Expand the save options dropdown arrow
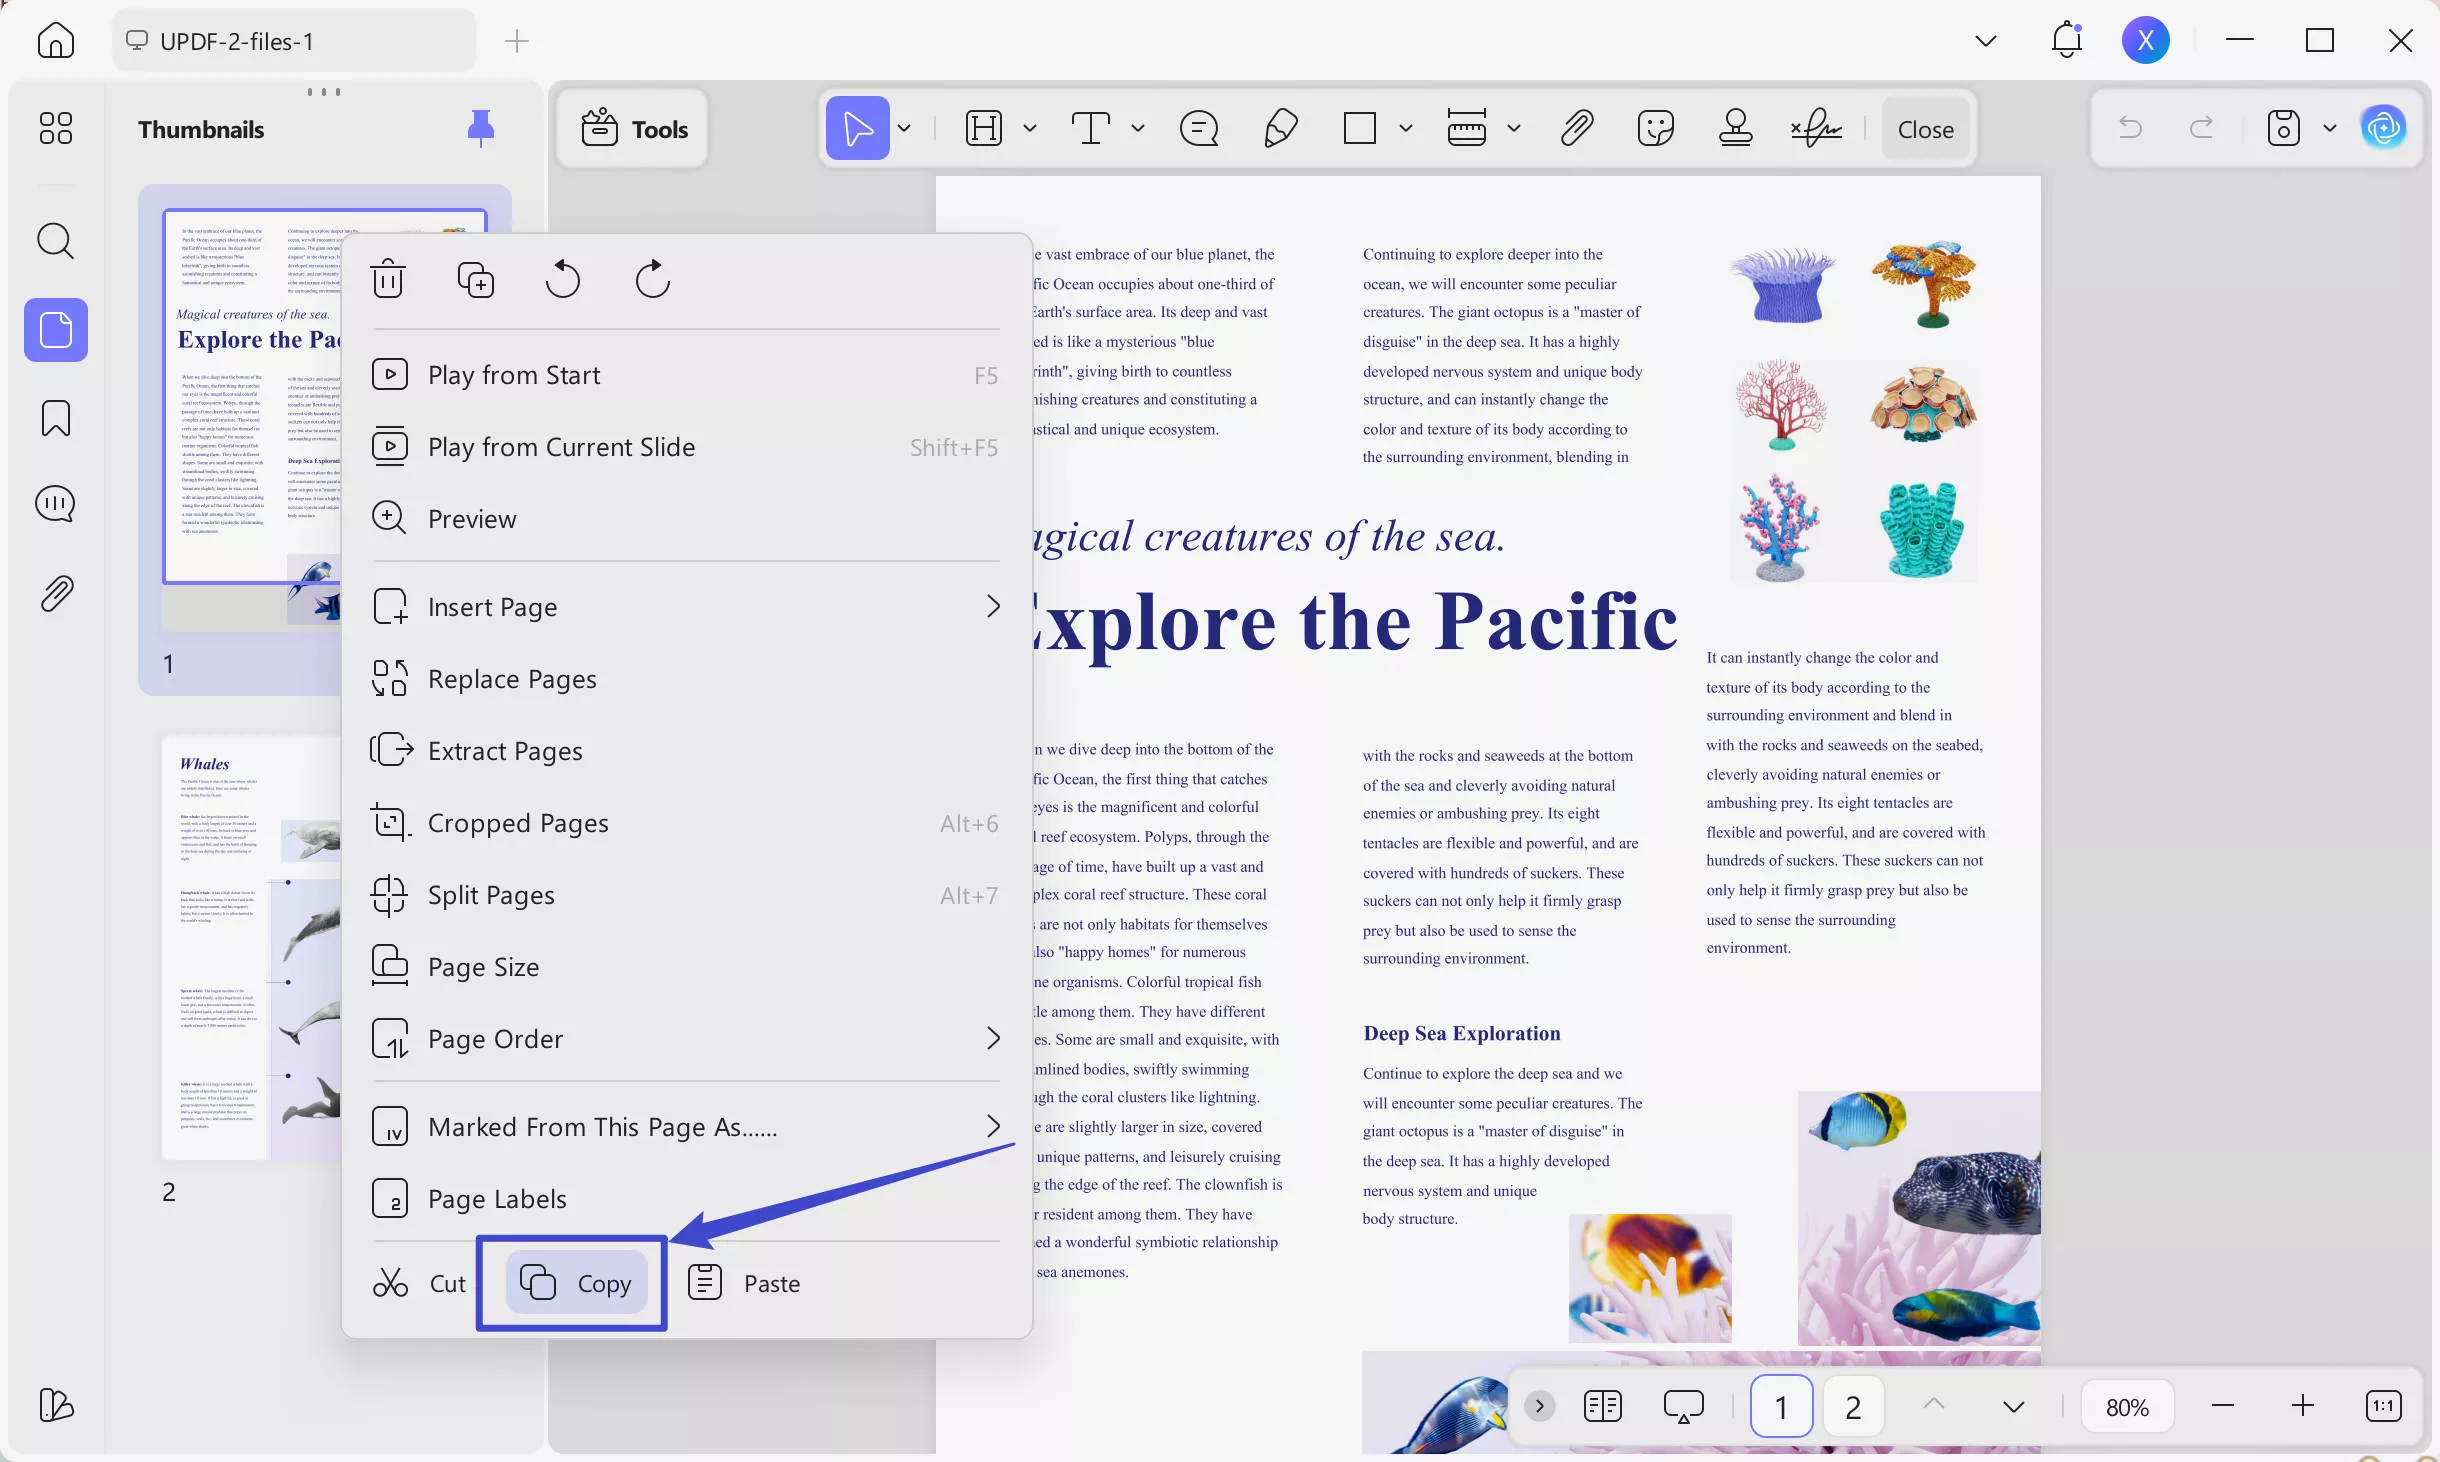Screen dimensions: 2440x1462 2330,128
